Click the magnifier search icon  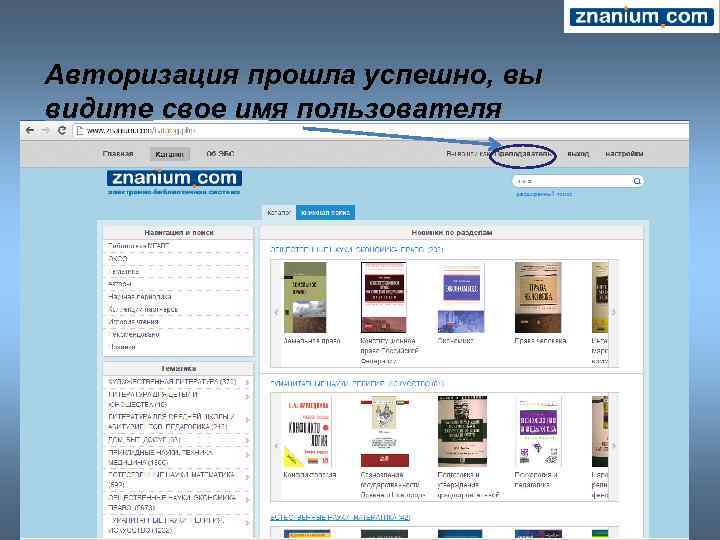click(637, 181)
